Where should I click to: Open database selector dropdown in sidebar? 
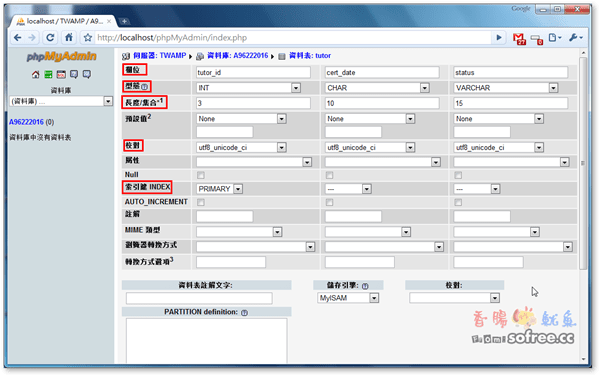point(61,101)
